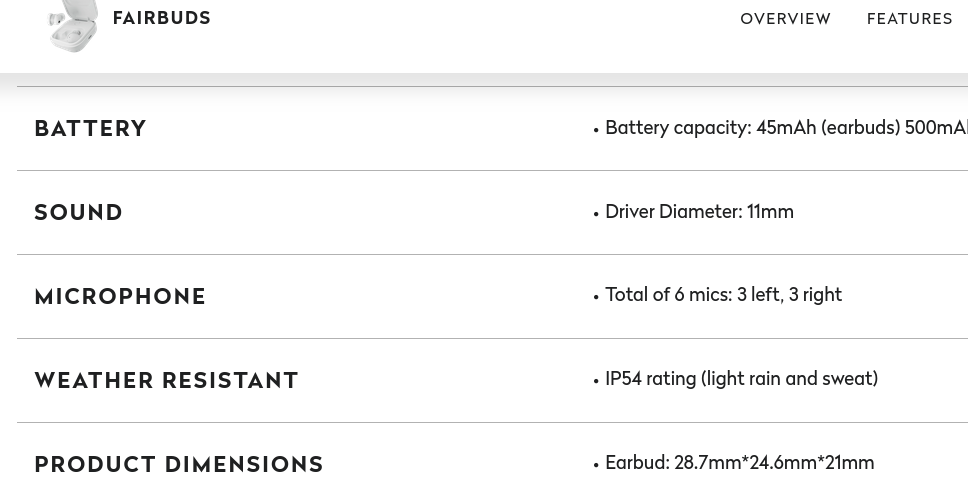Click the Fairbuds earbuds product thumbnail
Image resolution: width=968 pixels, height=490 pixels.
pos(73,25)
